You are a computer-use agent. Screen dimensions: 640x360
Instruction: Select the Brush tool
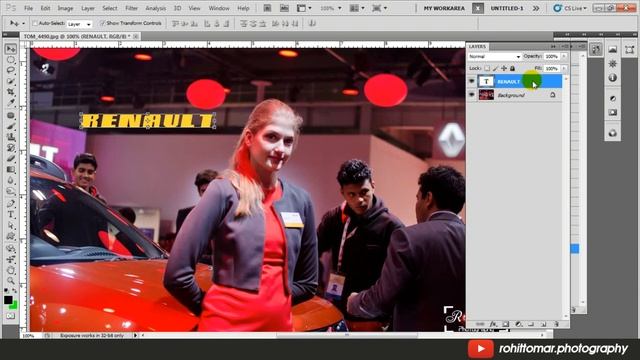coord(11,126)
